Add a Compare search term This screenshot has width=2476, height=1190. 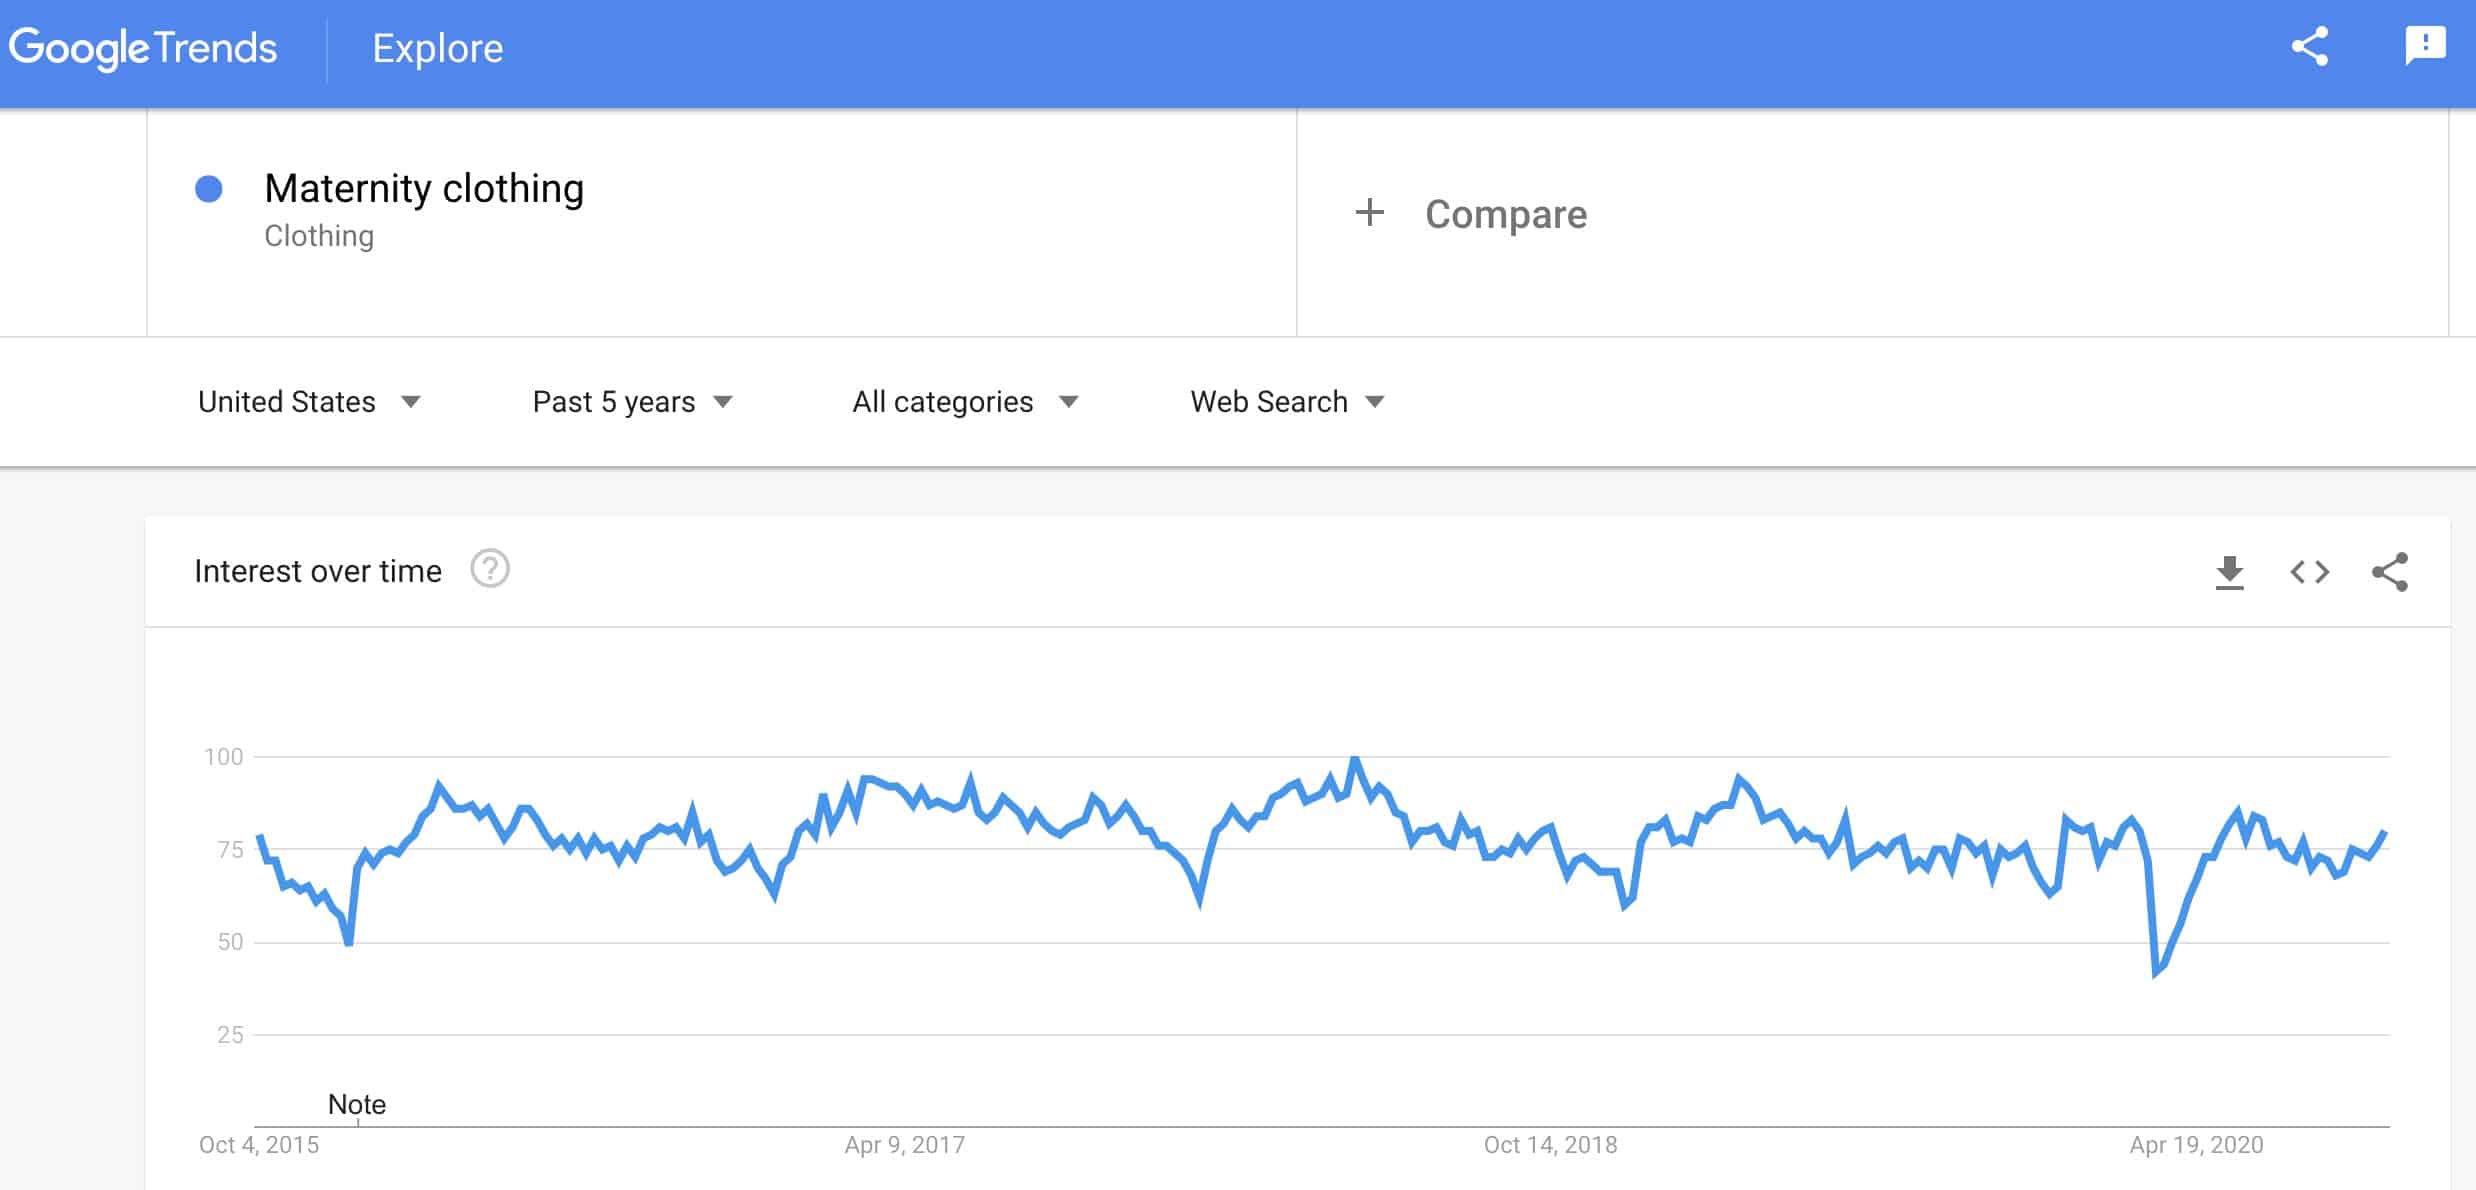(x=1505, y=214)
